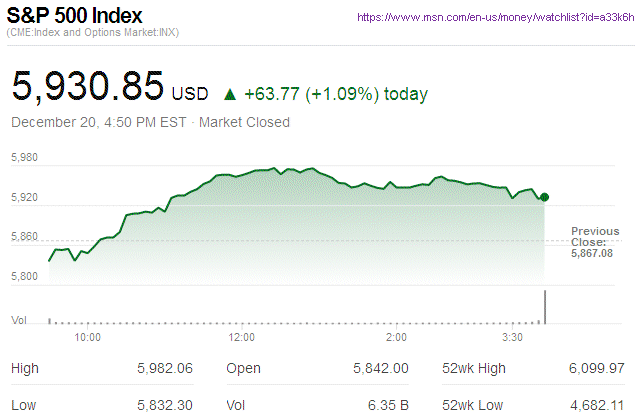640x420 pixels.
Task: Click the 10:00 time axis label
Action: coord(88,338)
